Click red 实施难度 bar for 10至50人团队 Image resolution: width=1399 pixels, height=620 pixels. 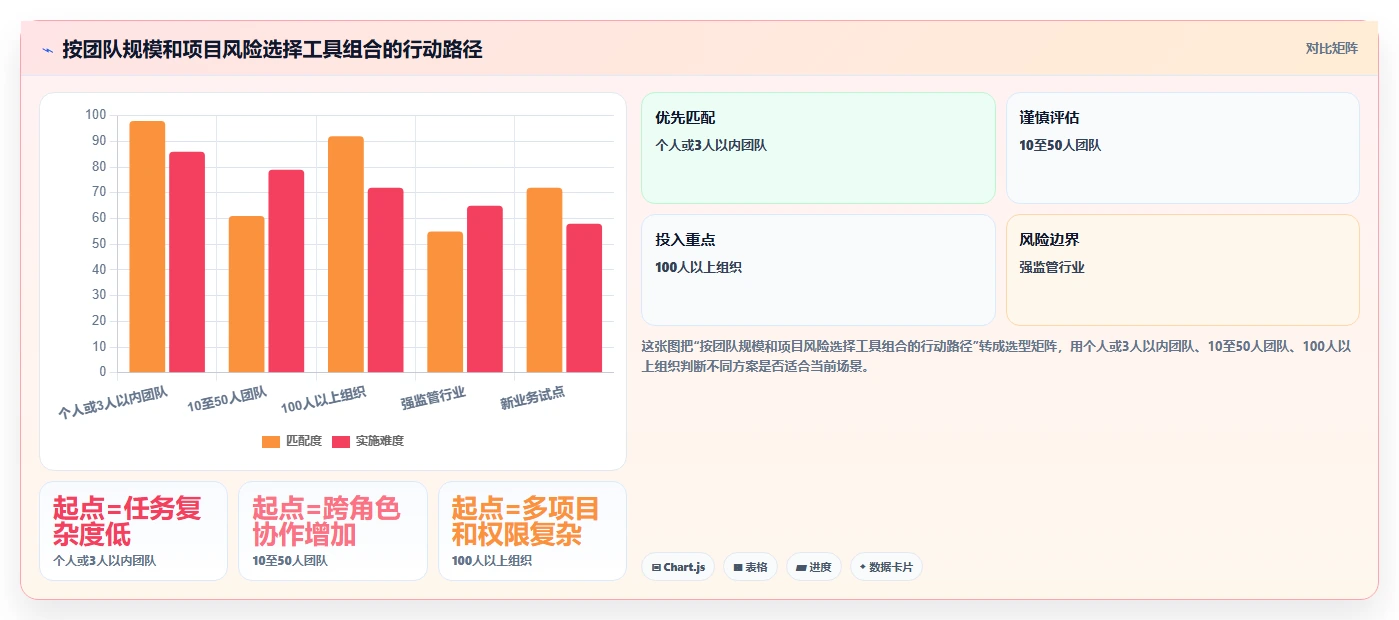286,271
